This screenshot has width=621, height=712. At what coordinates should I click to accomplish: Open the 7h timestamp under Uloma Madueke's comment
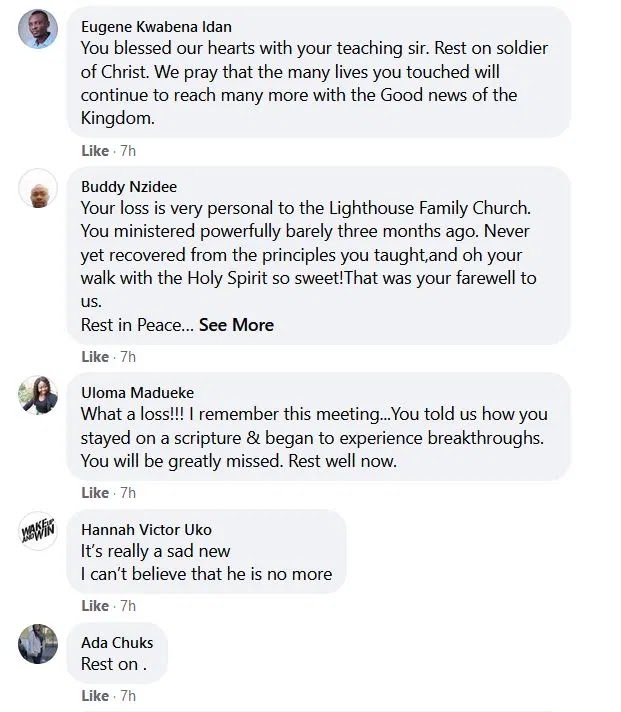128,493
